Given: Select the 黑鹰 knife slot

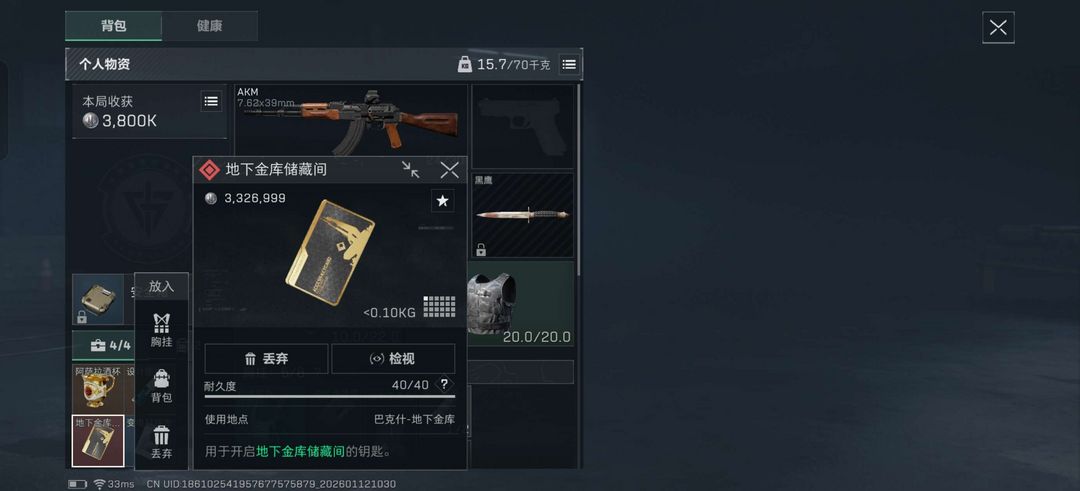Looking at the screenshot, I should click(x=523, y=215).
